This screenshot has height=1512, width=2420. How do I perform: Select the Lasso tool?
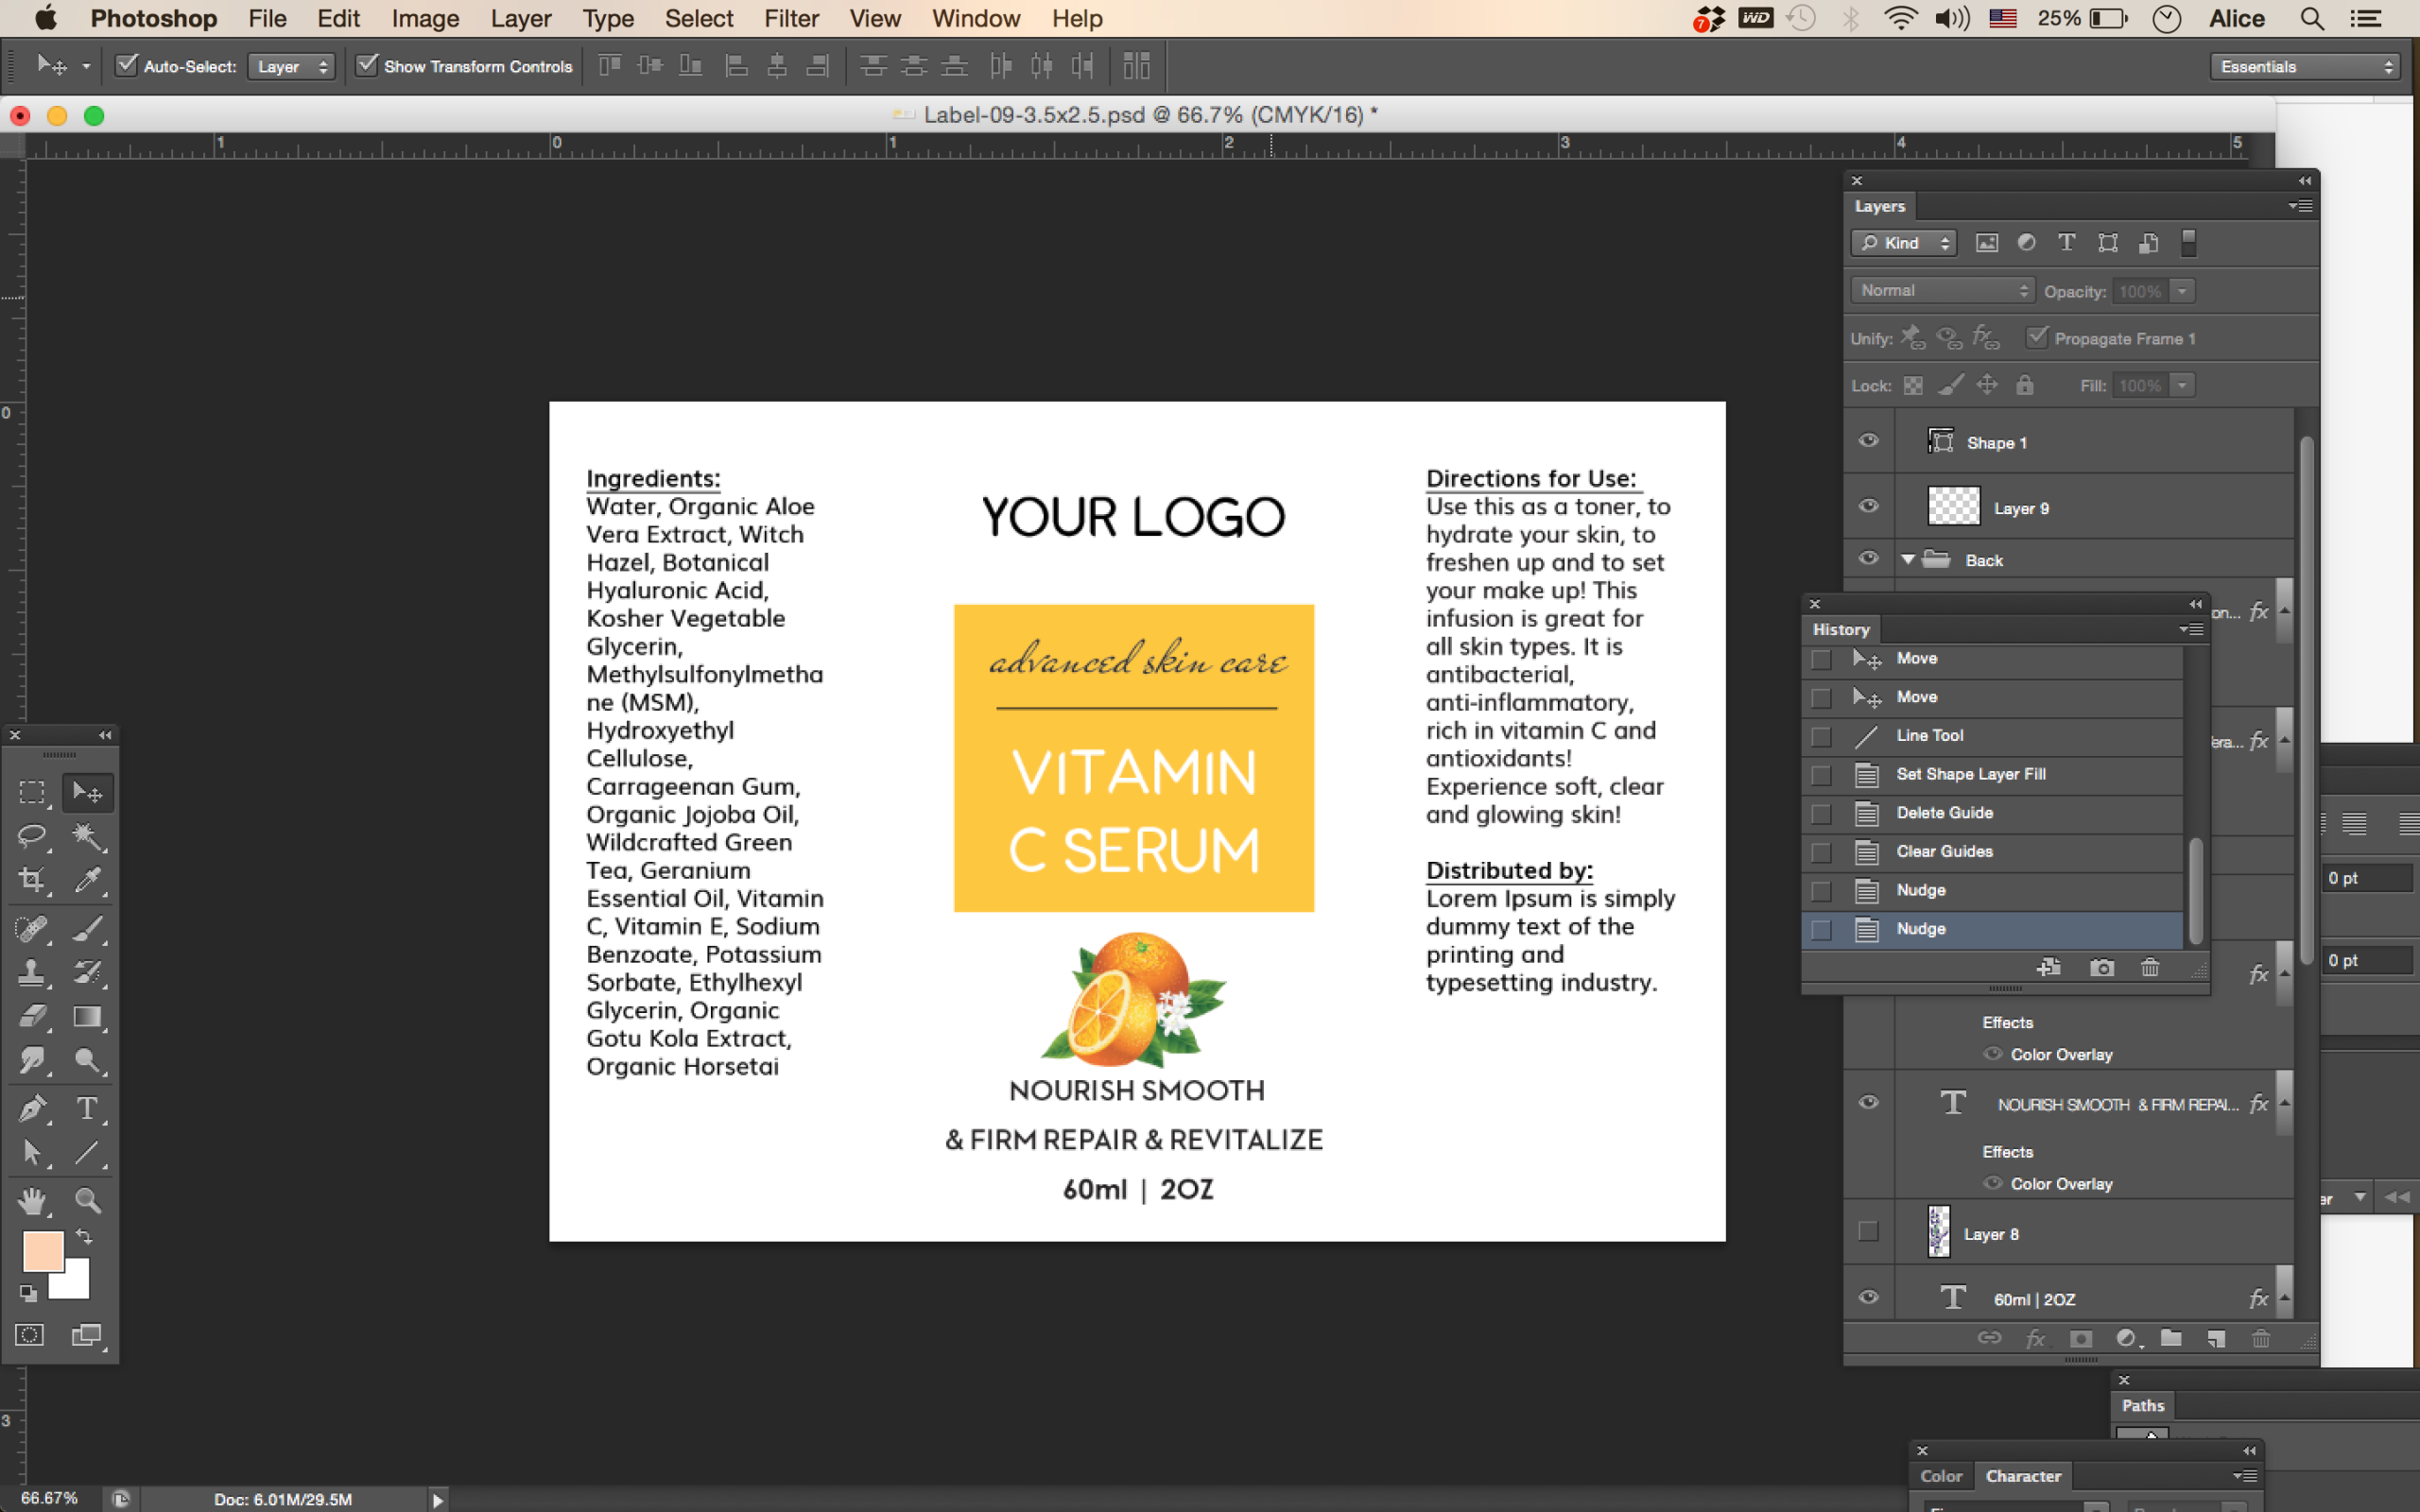[x=32, y=836]
